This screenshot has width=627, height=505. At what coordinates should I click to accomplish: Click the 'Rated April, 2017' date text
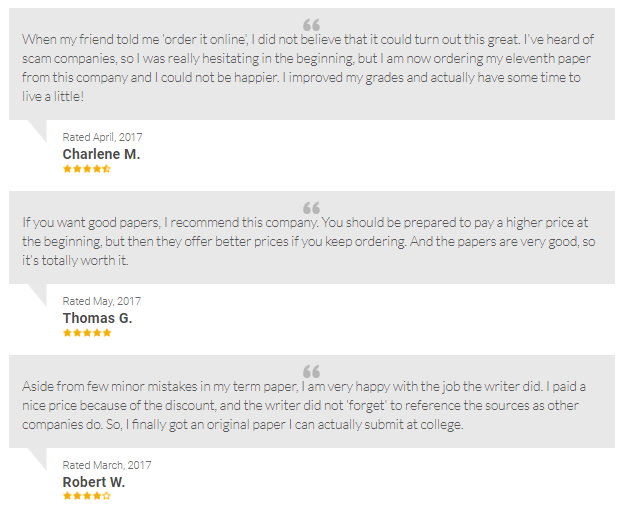pyautogui.click(x=102, y=137)
